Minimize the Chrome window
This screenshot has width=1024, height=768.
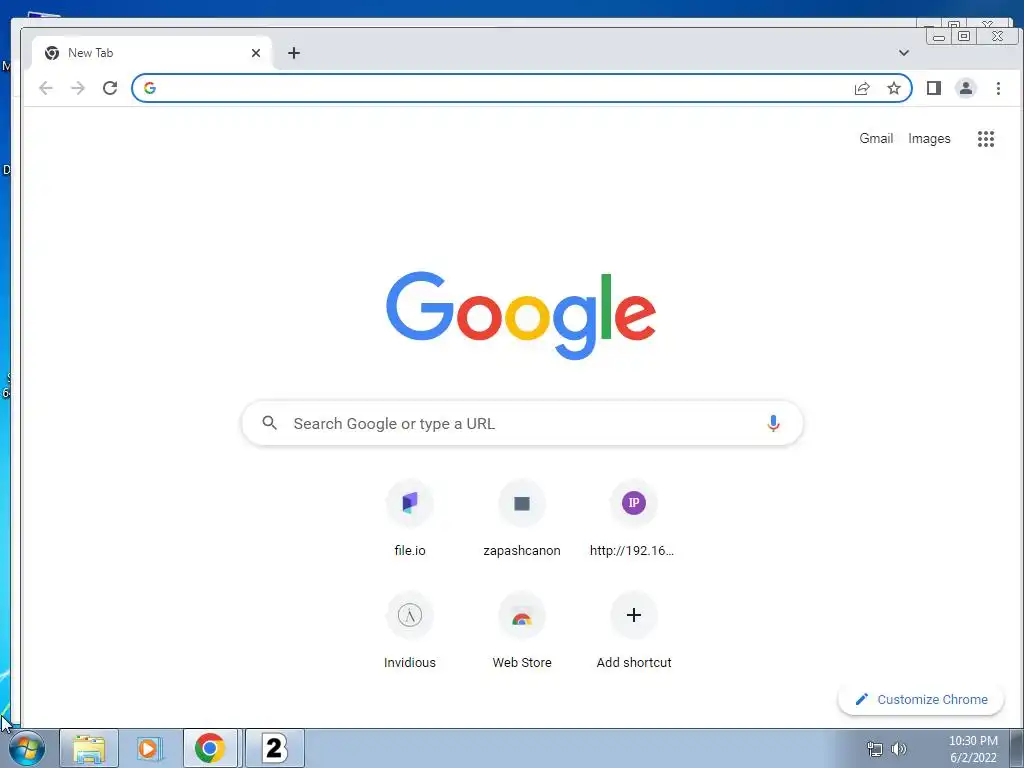click(939, 37)
